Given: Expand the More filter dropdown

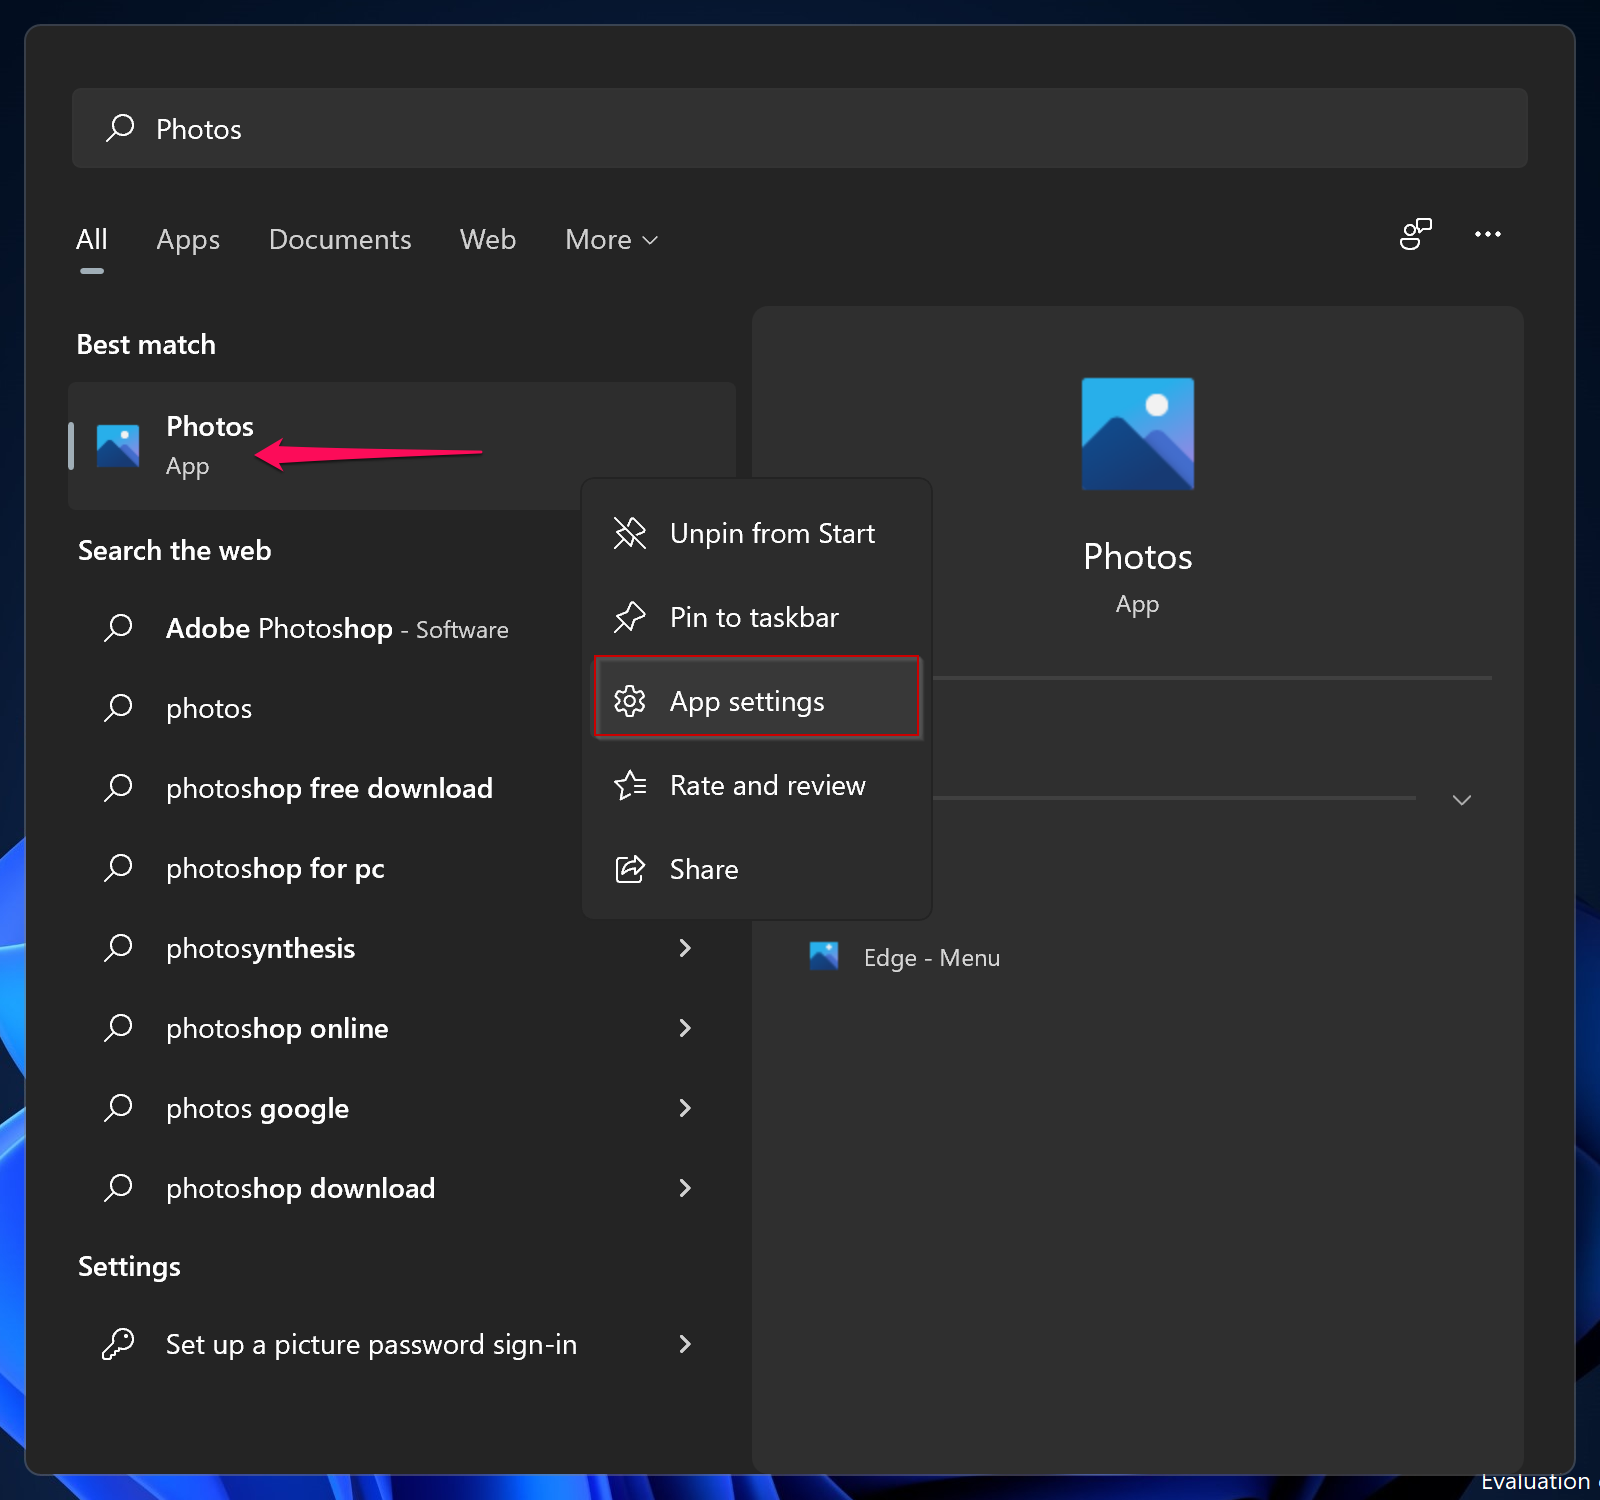Looking at the screenshot, I should [612, 240].
